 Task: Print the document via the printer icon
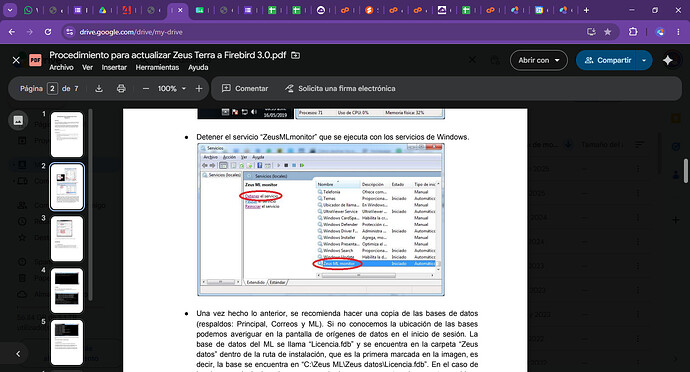click(x=121, y=88)
